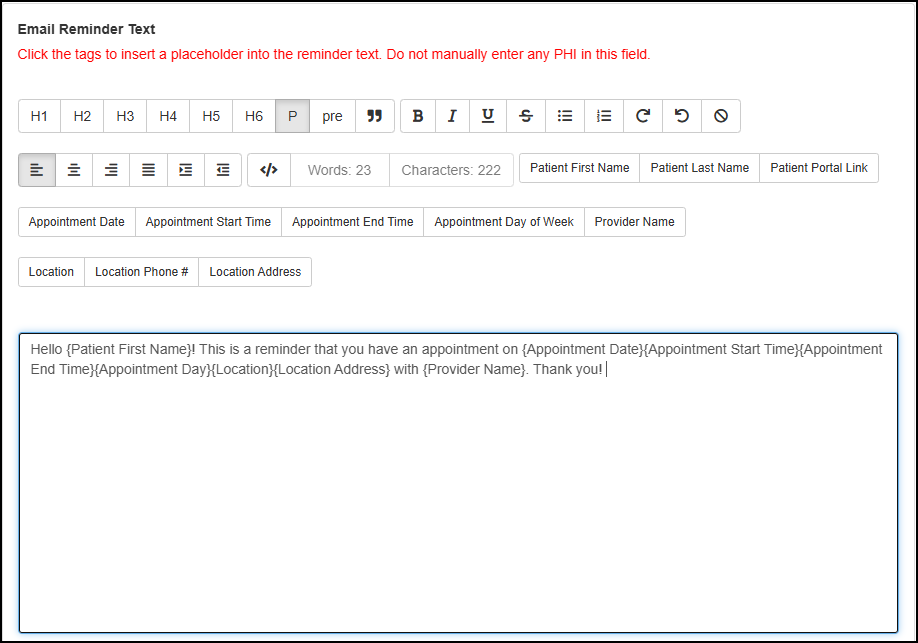Create a bulleted list

564,115
